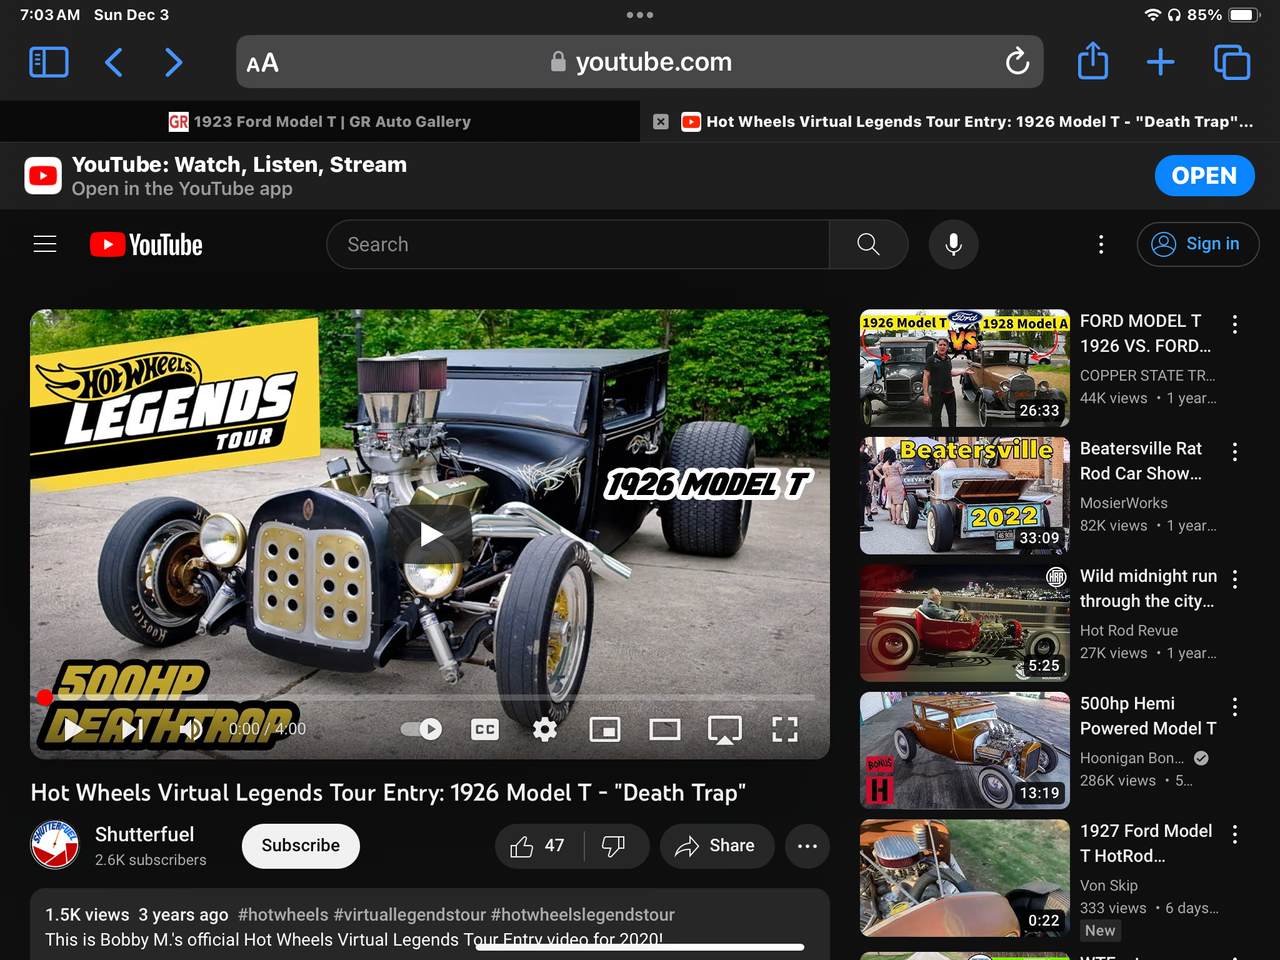Open the 500hp Hemi Powered Model T thumbnail
Image resolution: width=1280 pixels, height=960 pixels.
click(964, 750)
